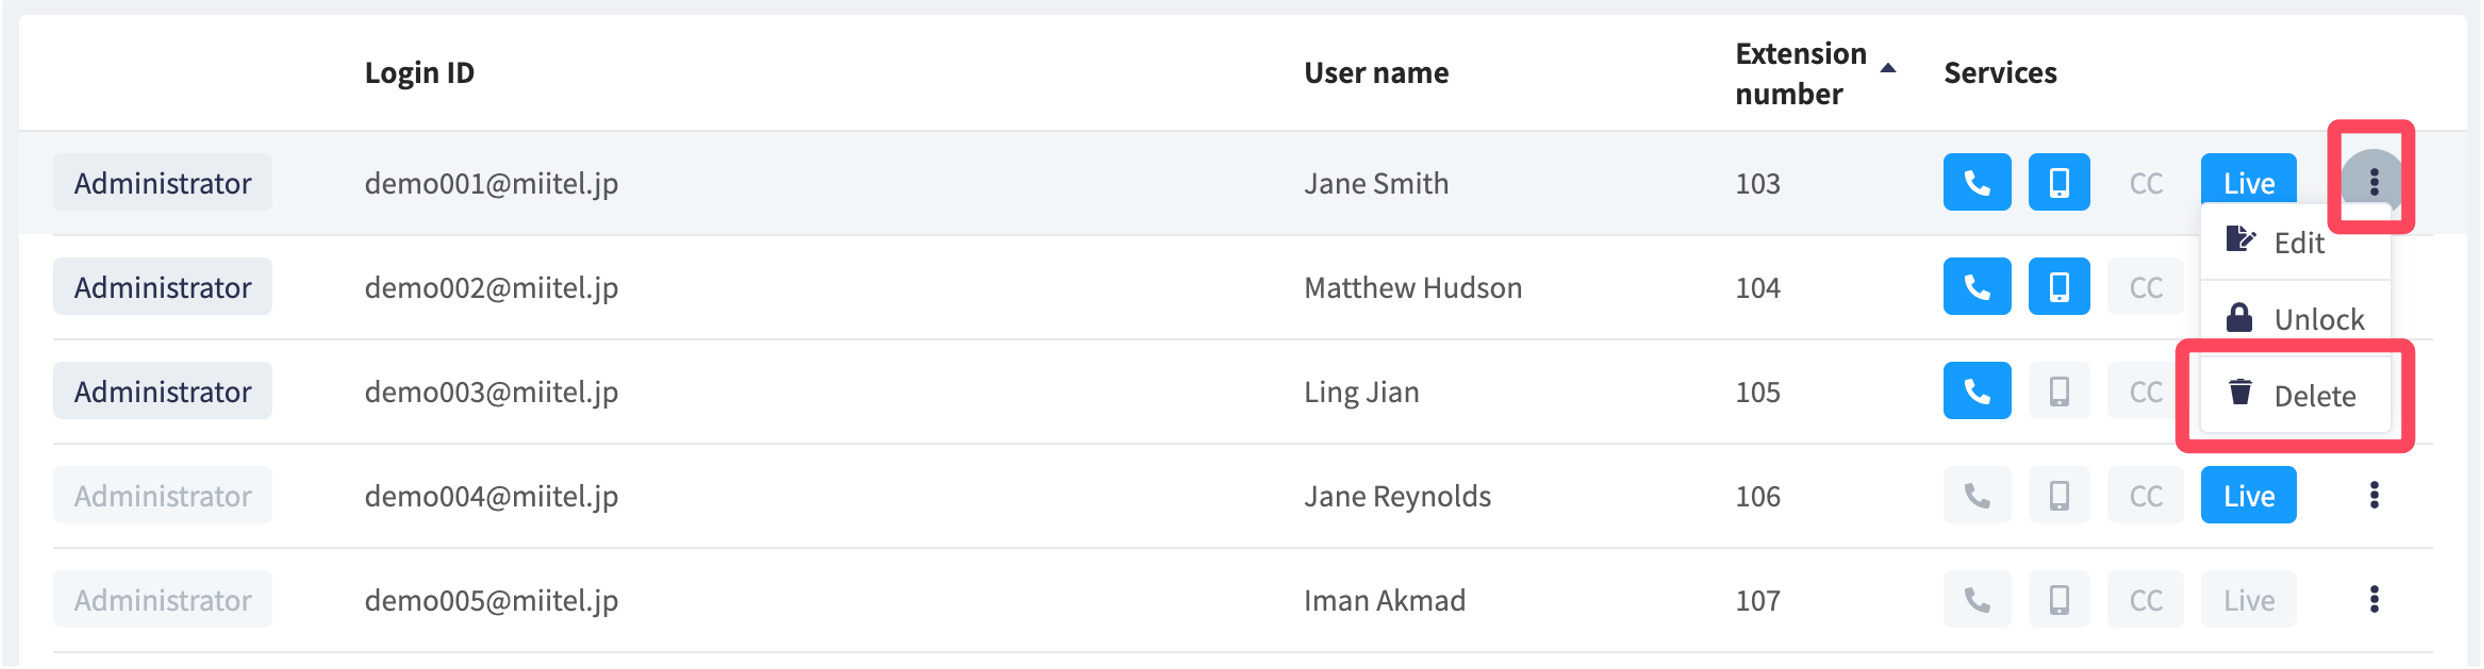This screenshot has width=2484, height=669.
Task: Select Unlock in the context menu
Action: click(2295, 319)
